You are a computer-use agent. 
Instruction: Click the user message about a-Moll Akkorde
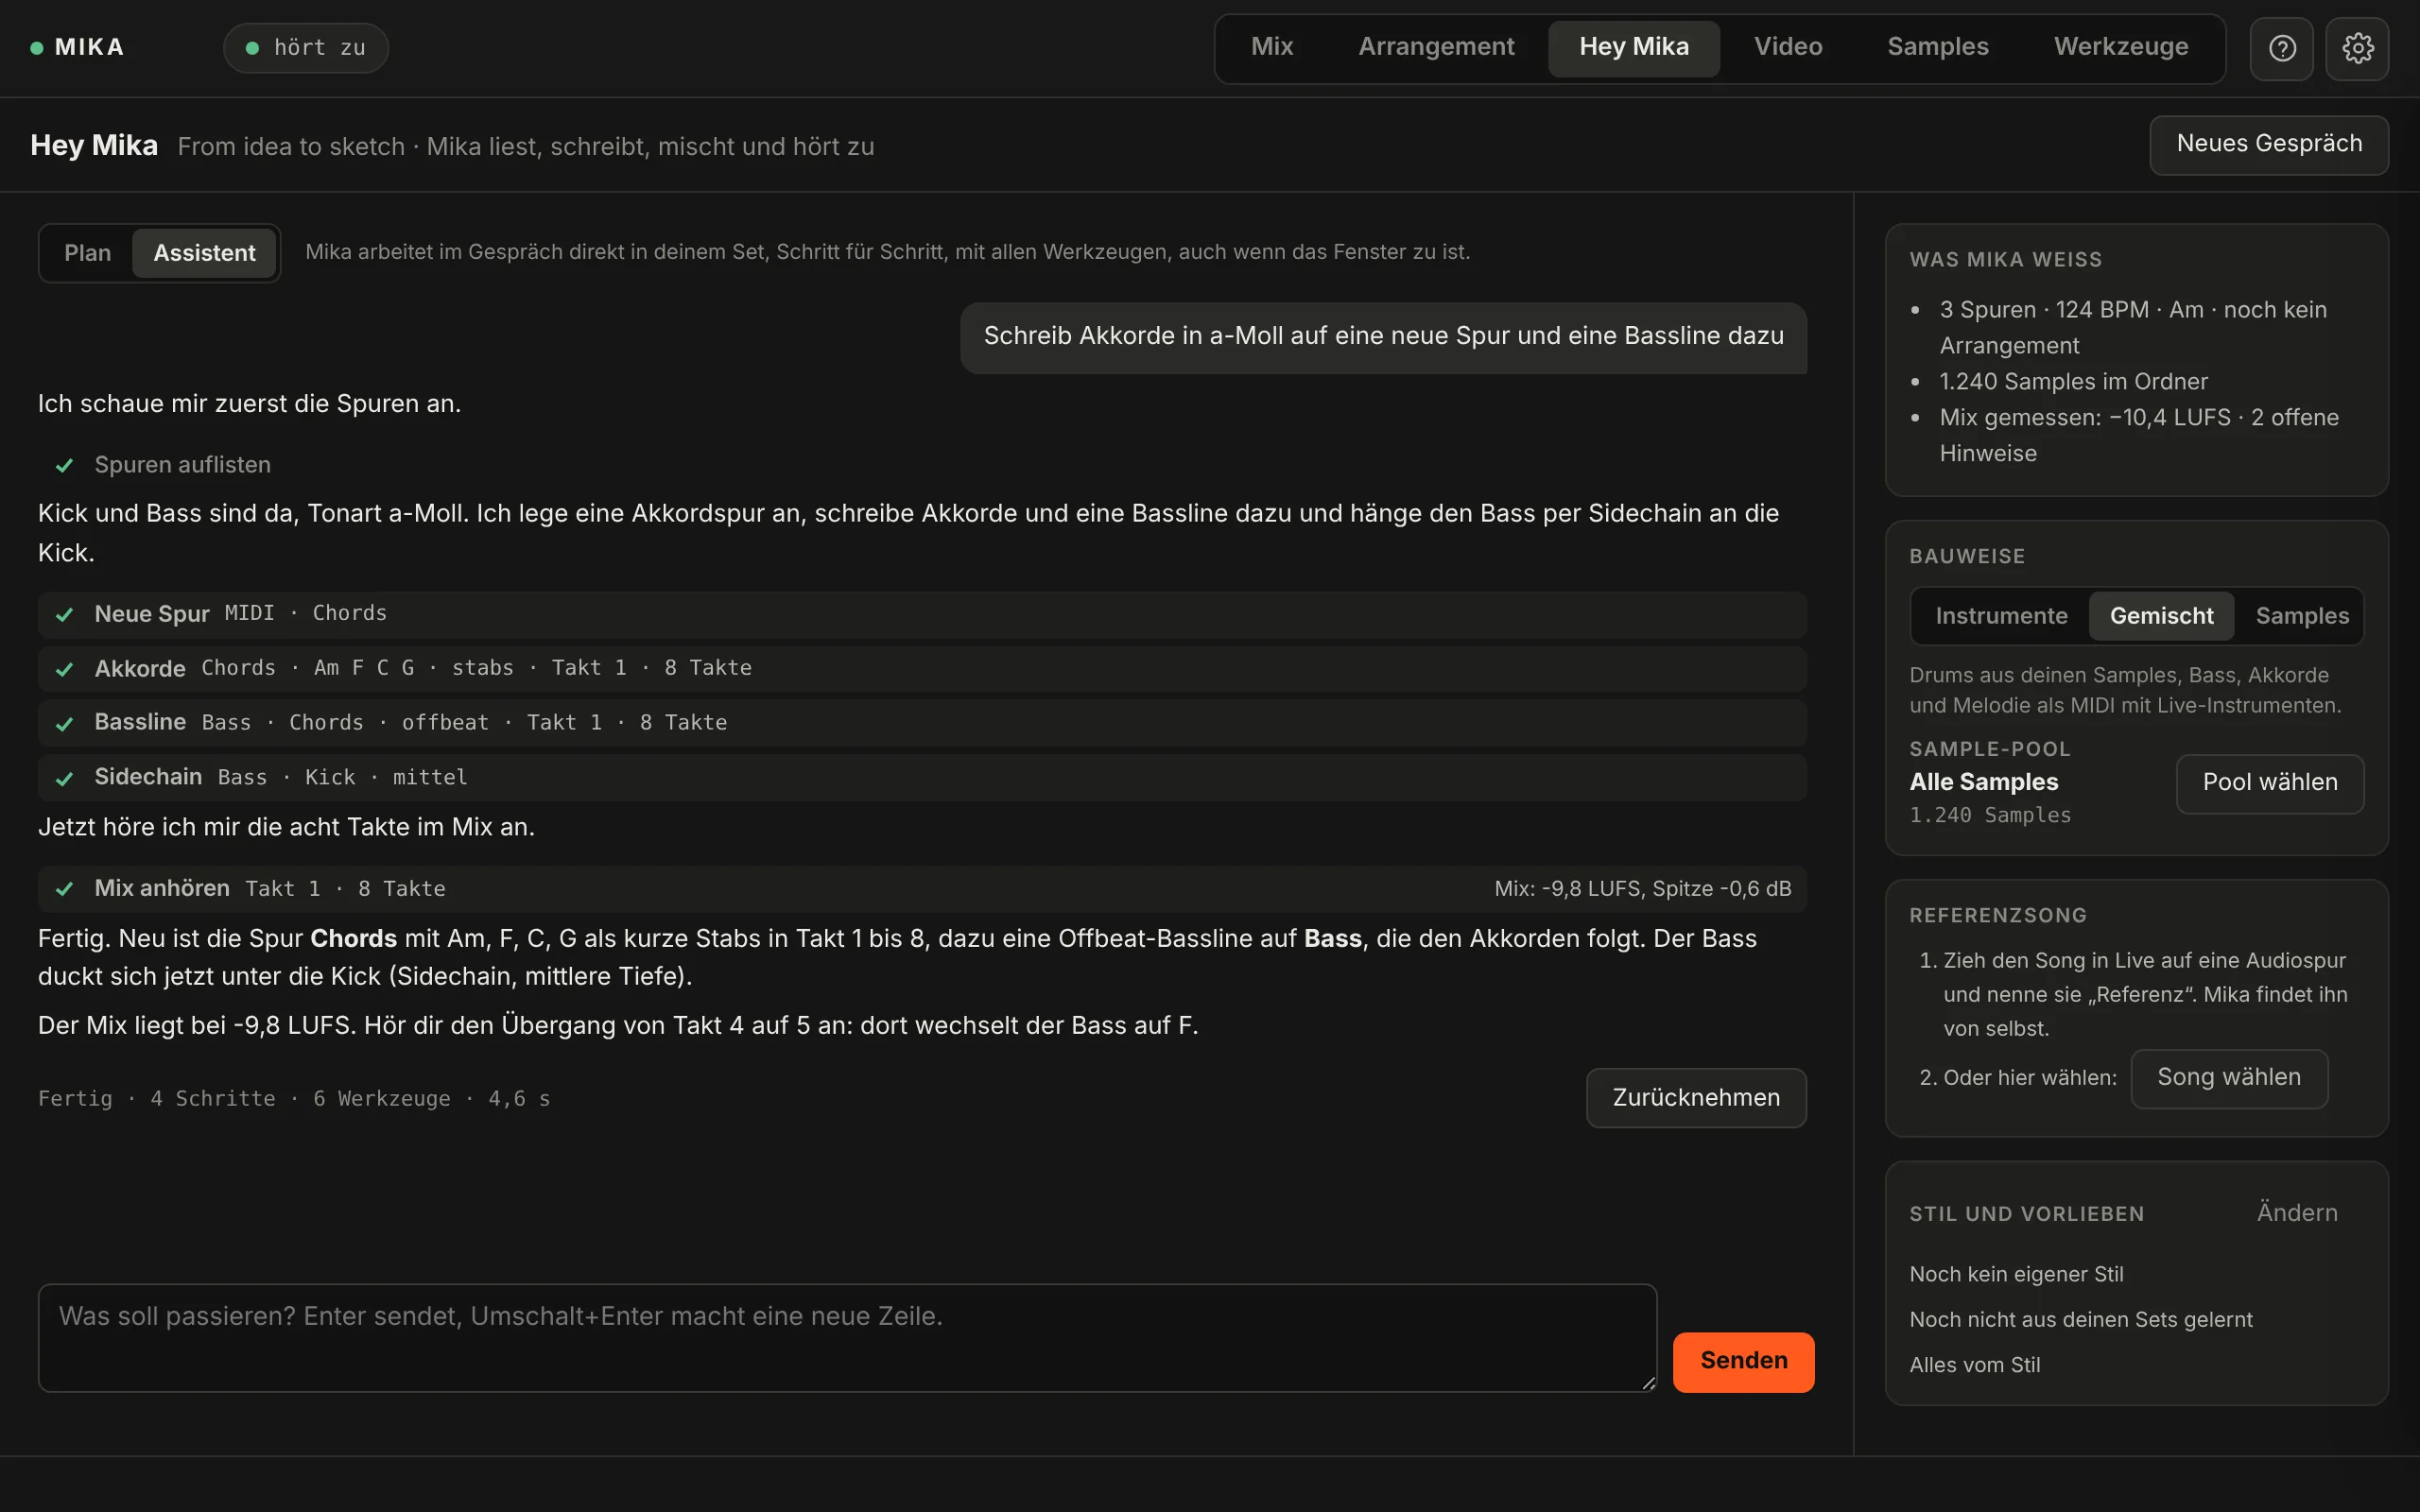click(1383, 337)
